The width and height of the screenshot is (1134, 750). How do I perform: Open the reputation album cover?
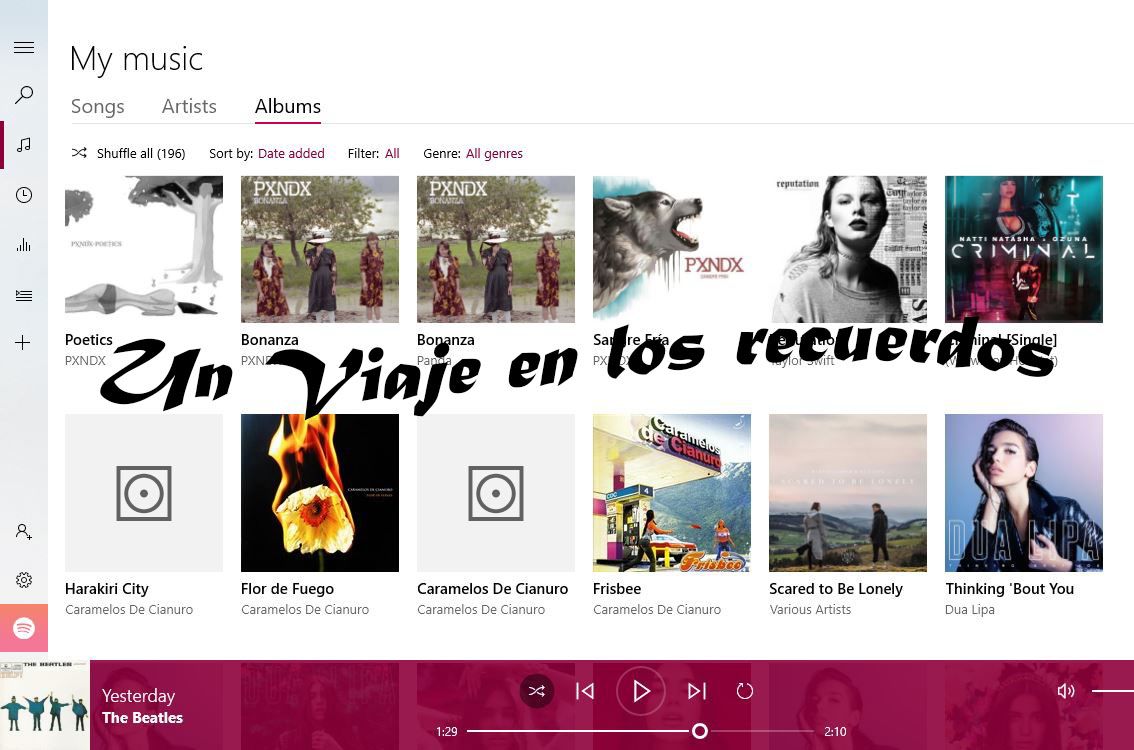point(848,249)
